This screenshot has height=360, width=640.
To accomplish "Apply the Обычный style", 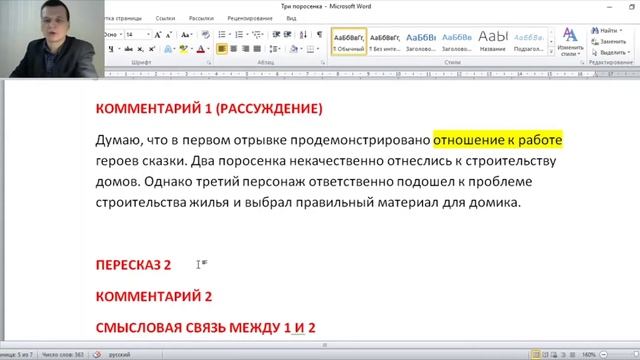I will click(x=349, y=41).
